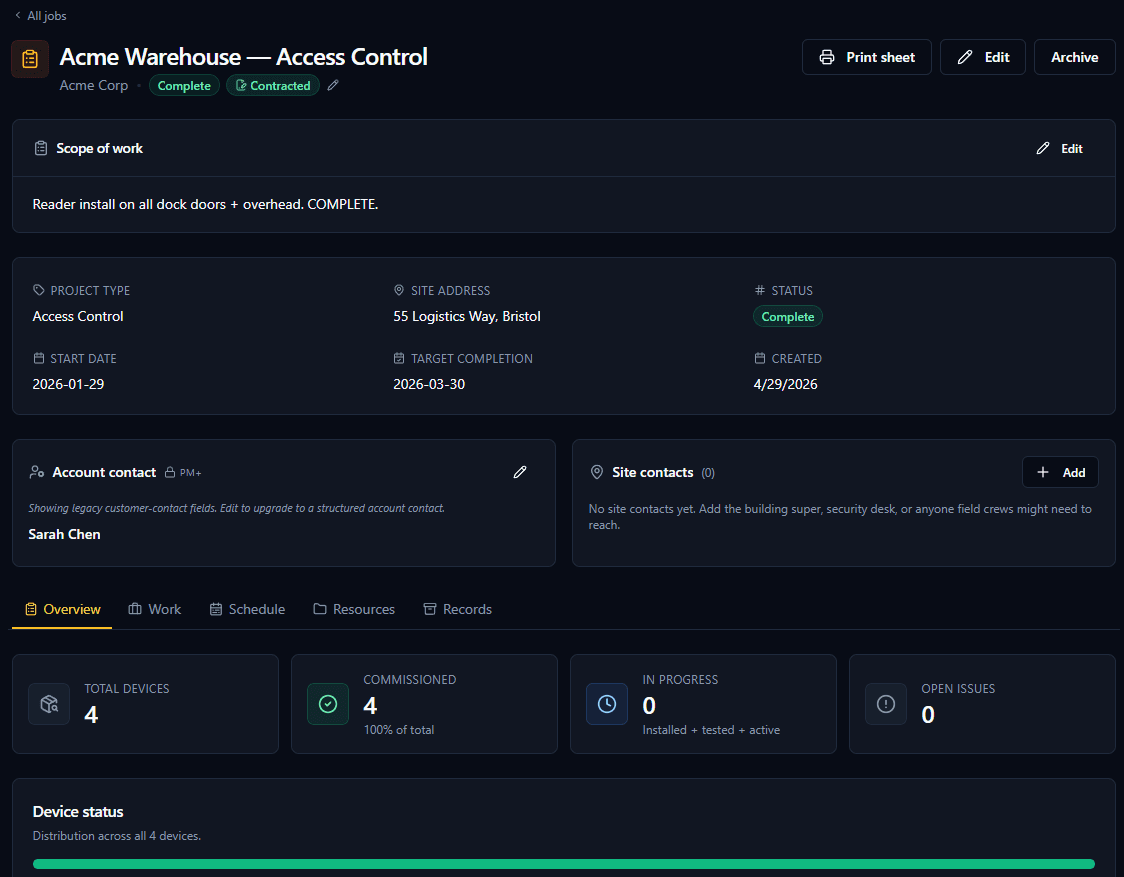
Task: Click the Status hash icon
Action: tap(760, 290)
